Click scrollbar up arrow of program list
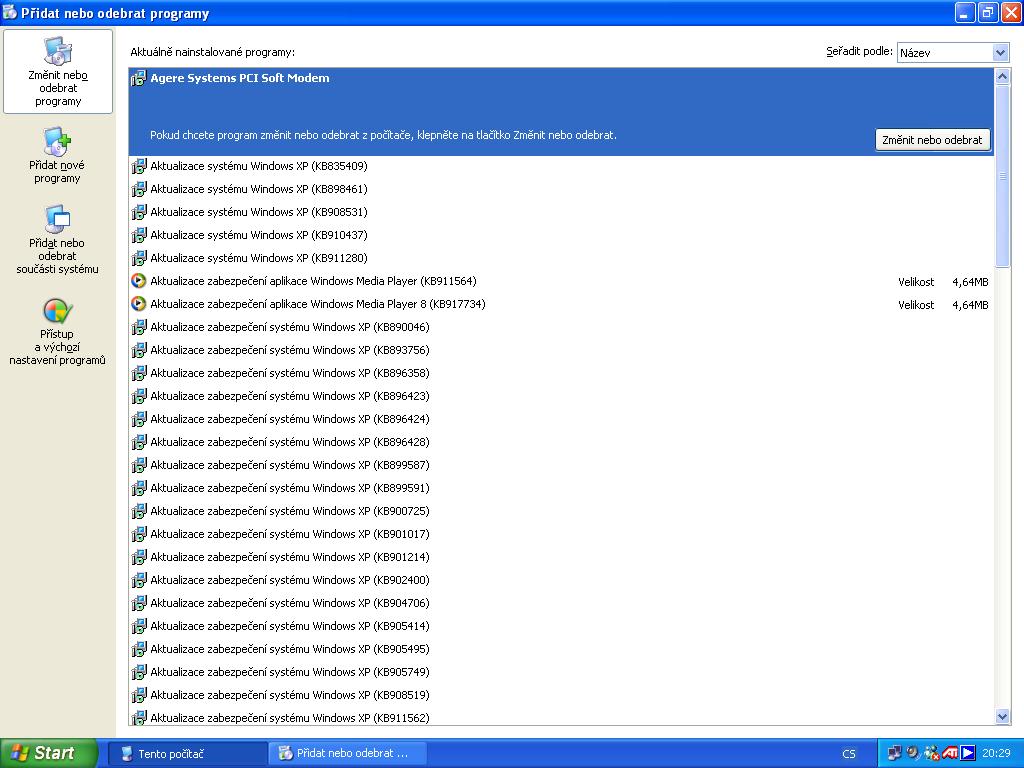 point(1002,76)
